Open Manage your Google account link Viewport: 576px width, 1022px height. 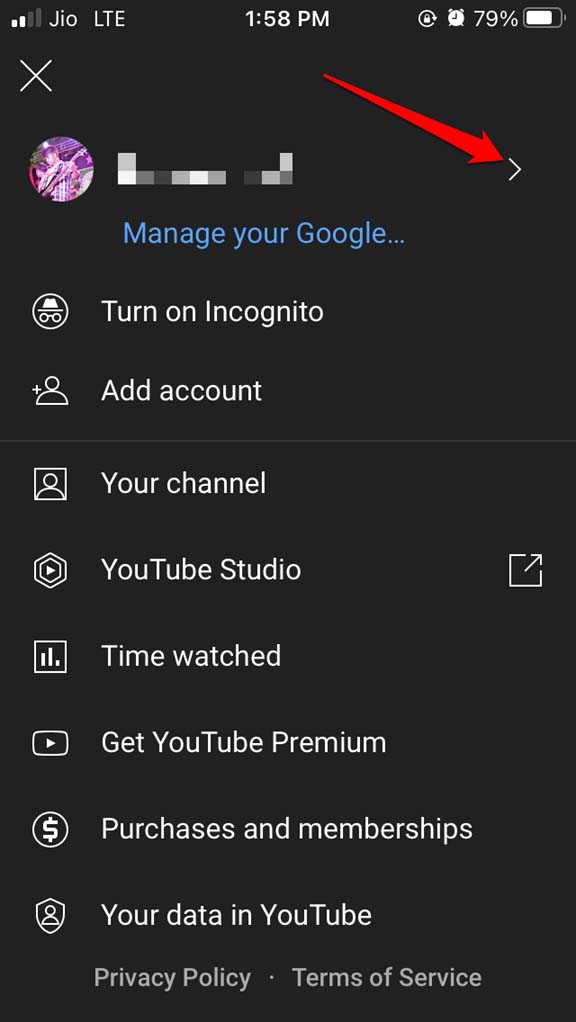click(263, 233)
